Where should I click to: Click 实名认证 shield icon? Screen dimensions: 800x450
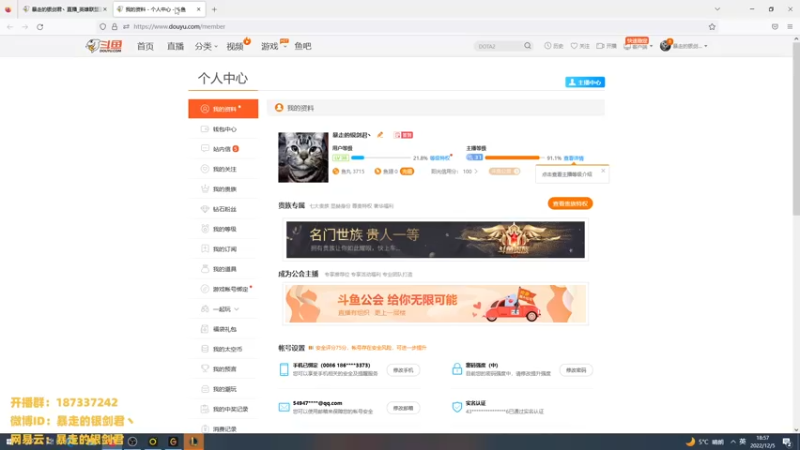click(x=457, y=407)
